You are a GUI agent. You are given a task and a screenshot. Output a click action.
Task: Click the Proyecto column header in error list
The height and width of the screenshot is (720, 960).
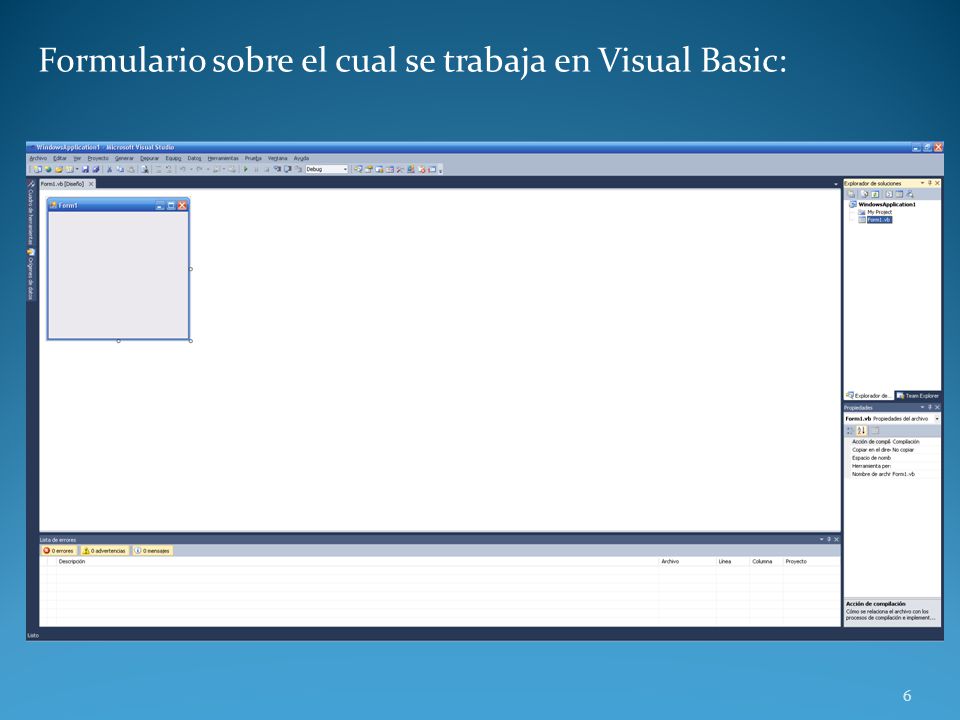(812, 561)
